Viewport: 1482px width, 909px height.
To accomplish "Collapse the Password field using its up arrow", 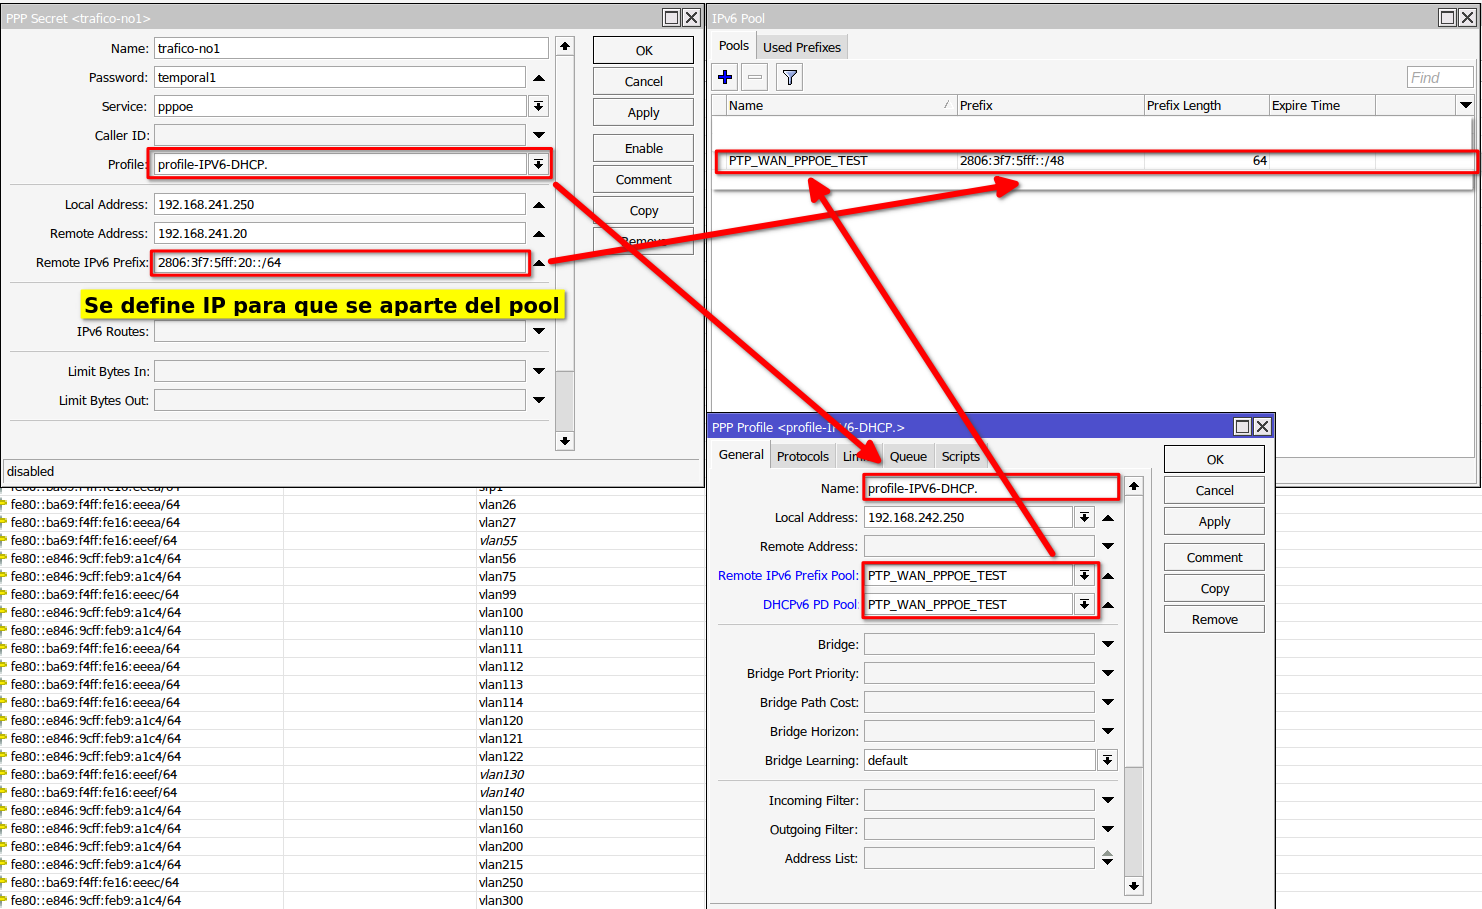I will coord(539,78).
